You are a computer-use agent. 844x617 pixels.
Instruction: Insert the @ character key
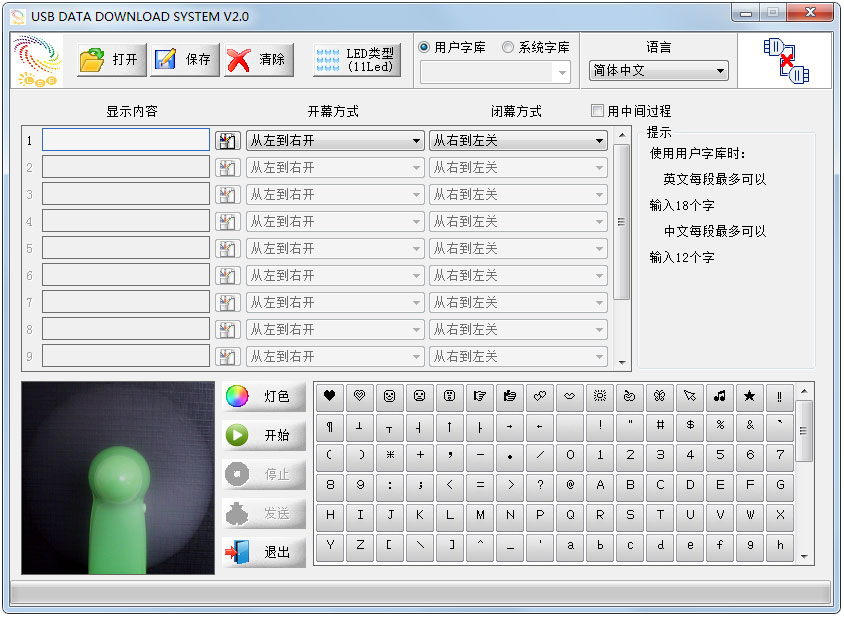(x=570, y=486)
